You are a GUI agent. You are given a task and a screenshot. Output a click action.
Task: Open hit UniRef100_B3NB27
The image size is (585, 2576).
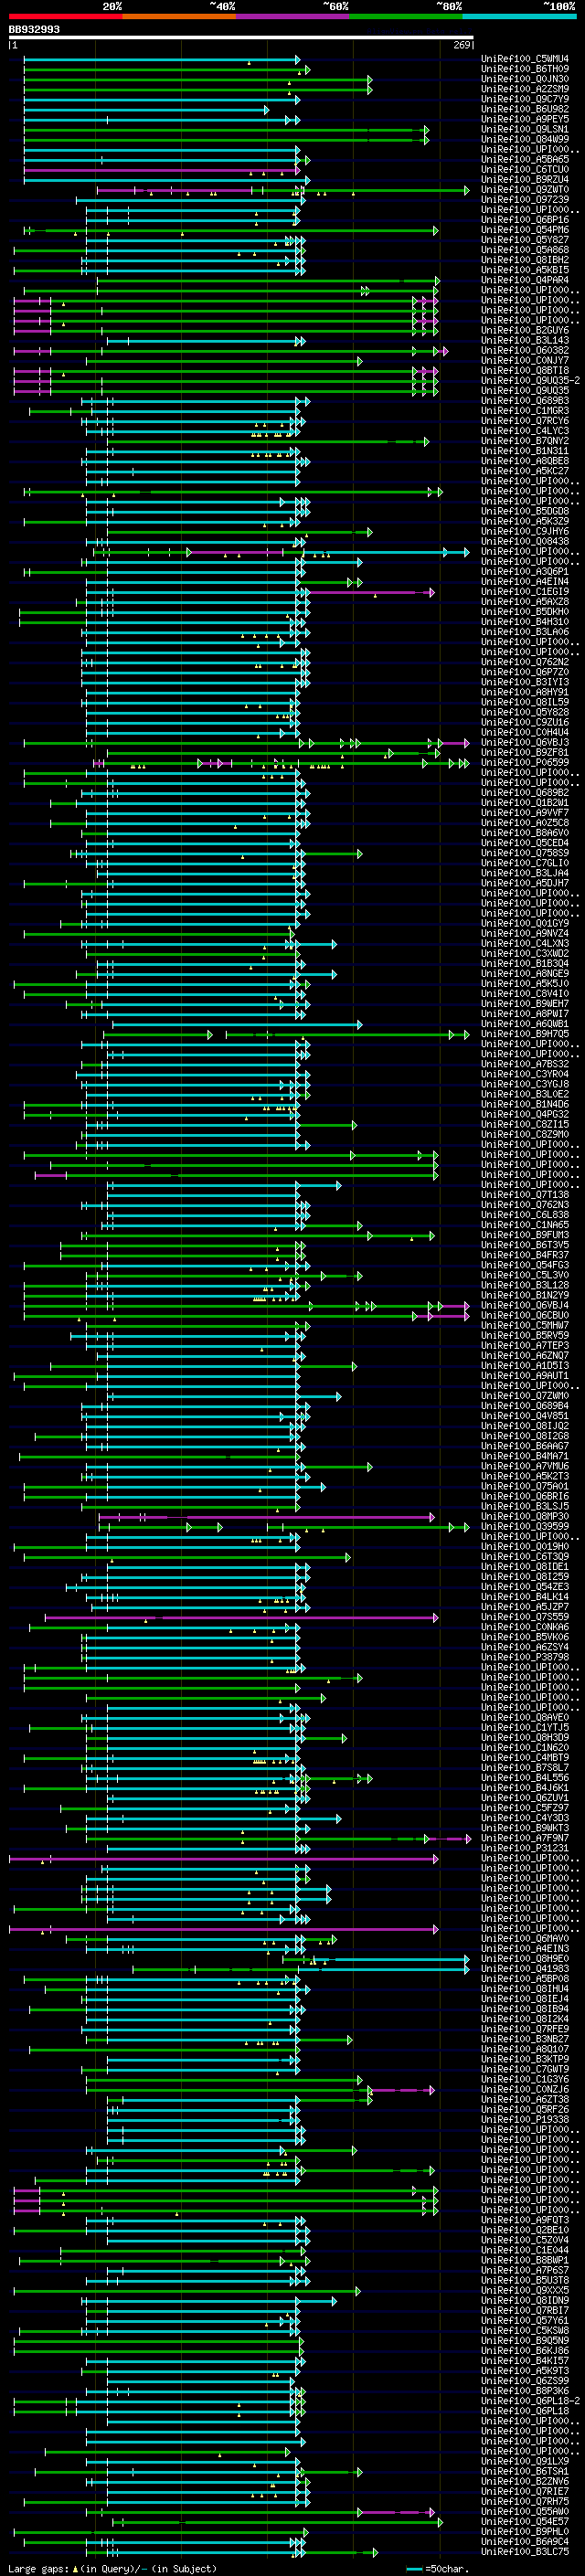pos(524,2039)
